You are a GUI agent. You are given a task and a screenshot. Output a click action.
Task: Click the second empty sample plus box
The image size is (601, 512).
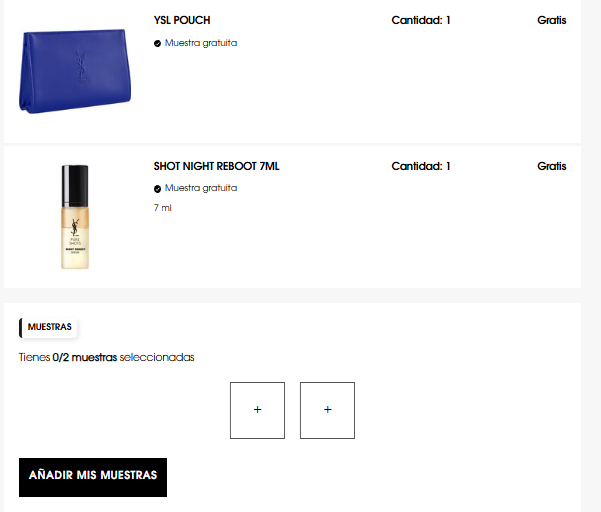[x=327, y=410]
